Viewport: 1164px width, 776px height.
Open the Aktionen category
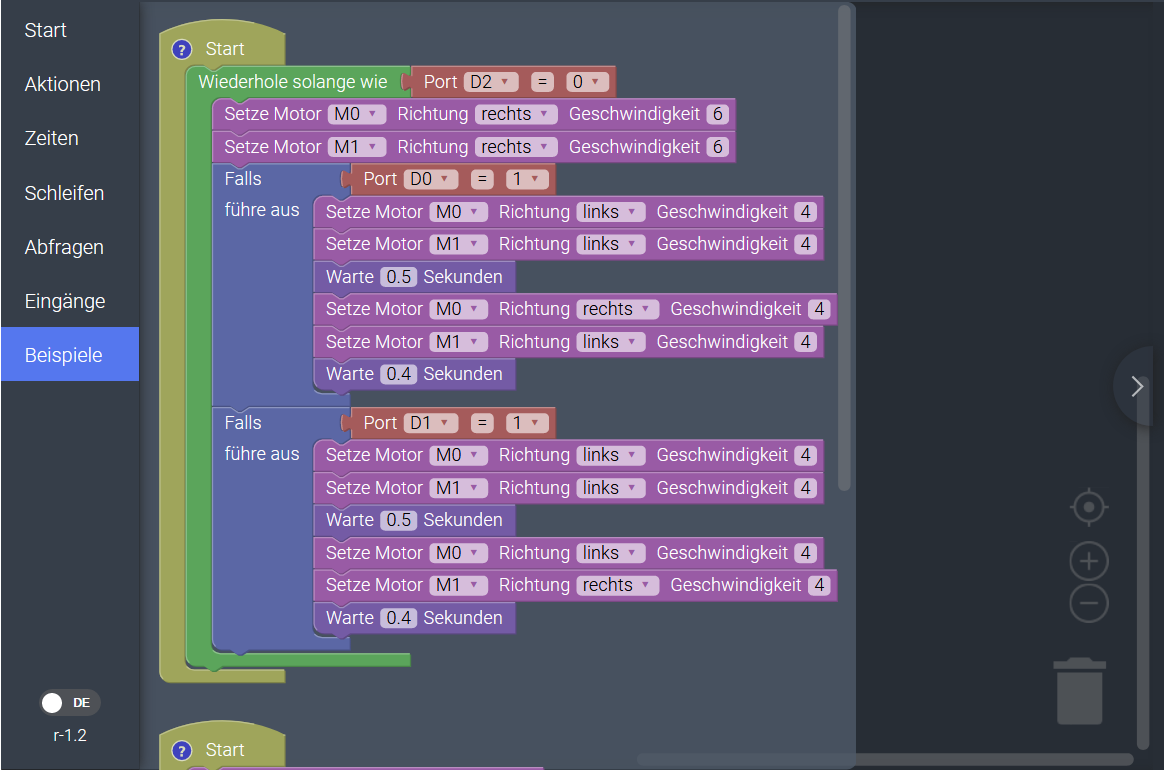pyautogui.click(x=62, y=84)
